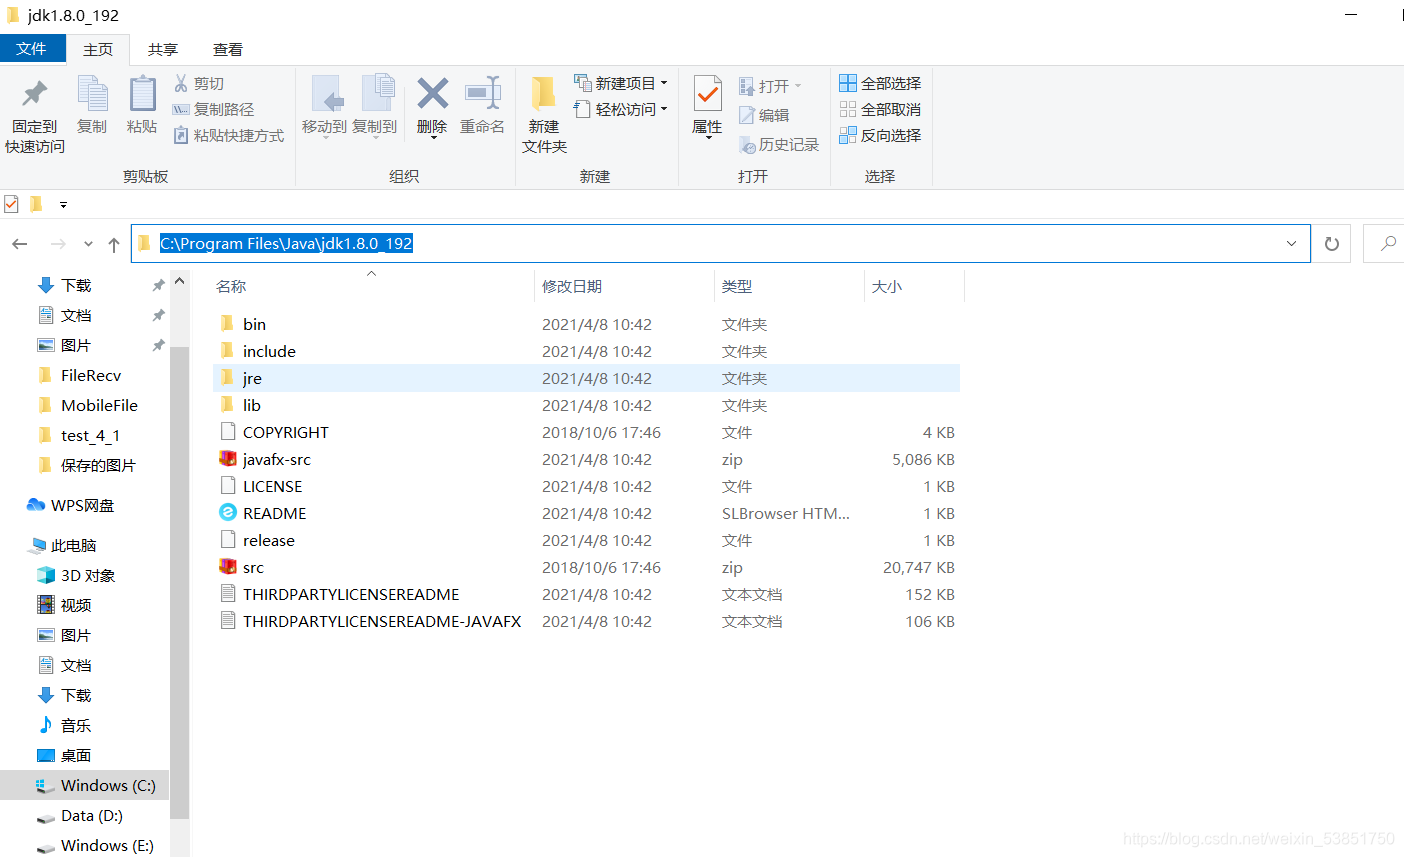Image resolution: width=1404 pixels, height=857 pixels.
Task: Click Copy Path button
Action: click(x=213, y=109)
